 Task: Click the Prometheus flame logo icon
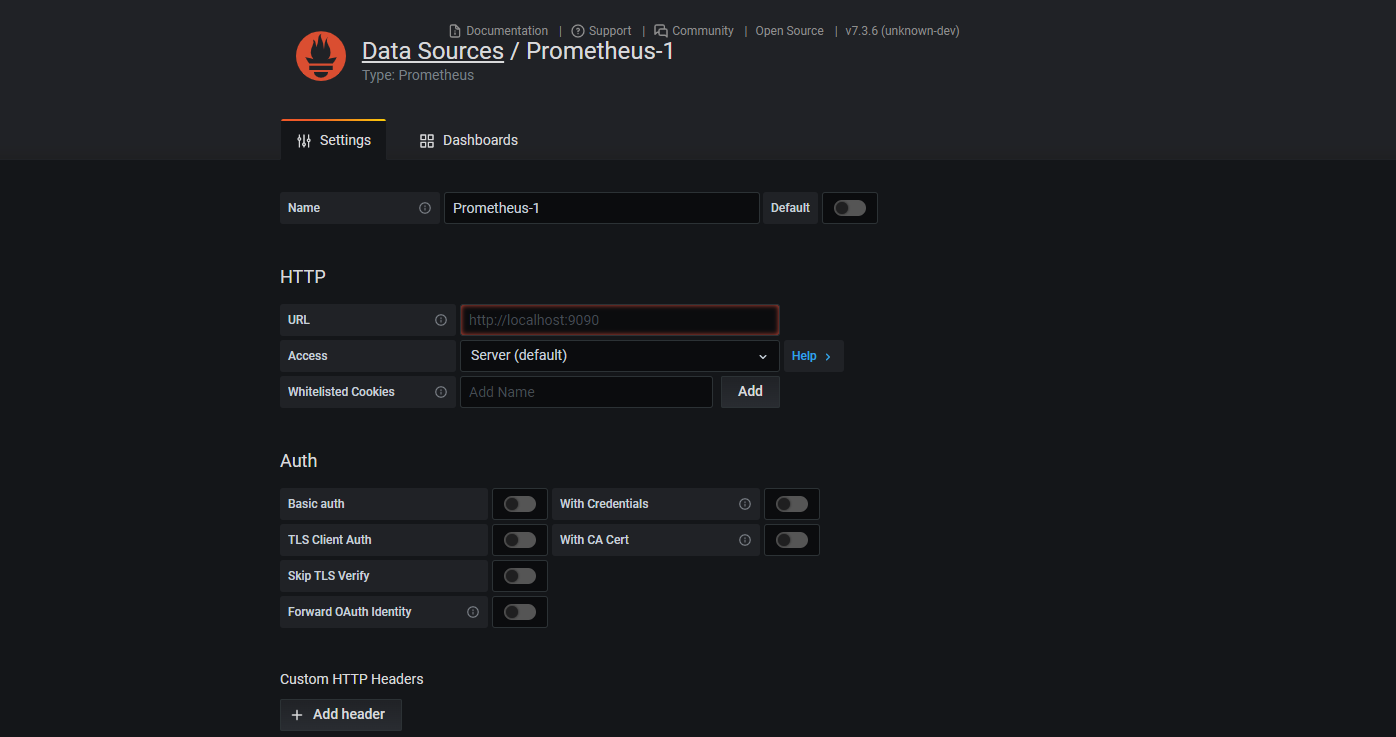[x=321, y=56]
